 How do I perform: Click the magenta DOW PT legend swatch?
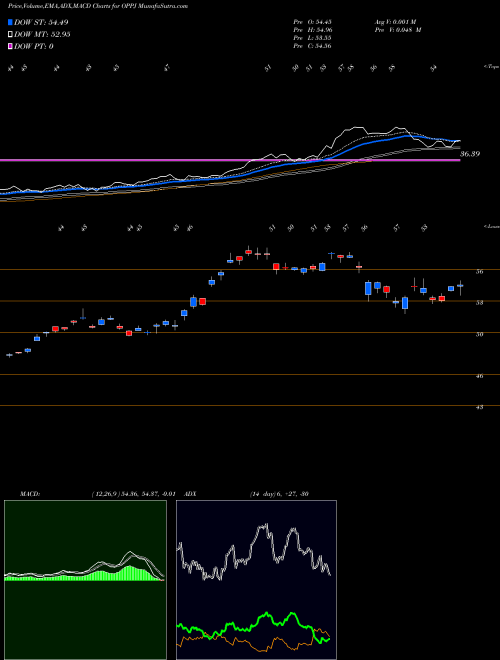click(x=10, y=46)
